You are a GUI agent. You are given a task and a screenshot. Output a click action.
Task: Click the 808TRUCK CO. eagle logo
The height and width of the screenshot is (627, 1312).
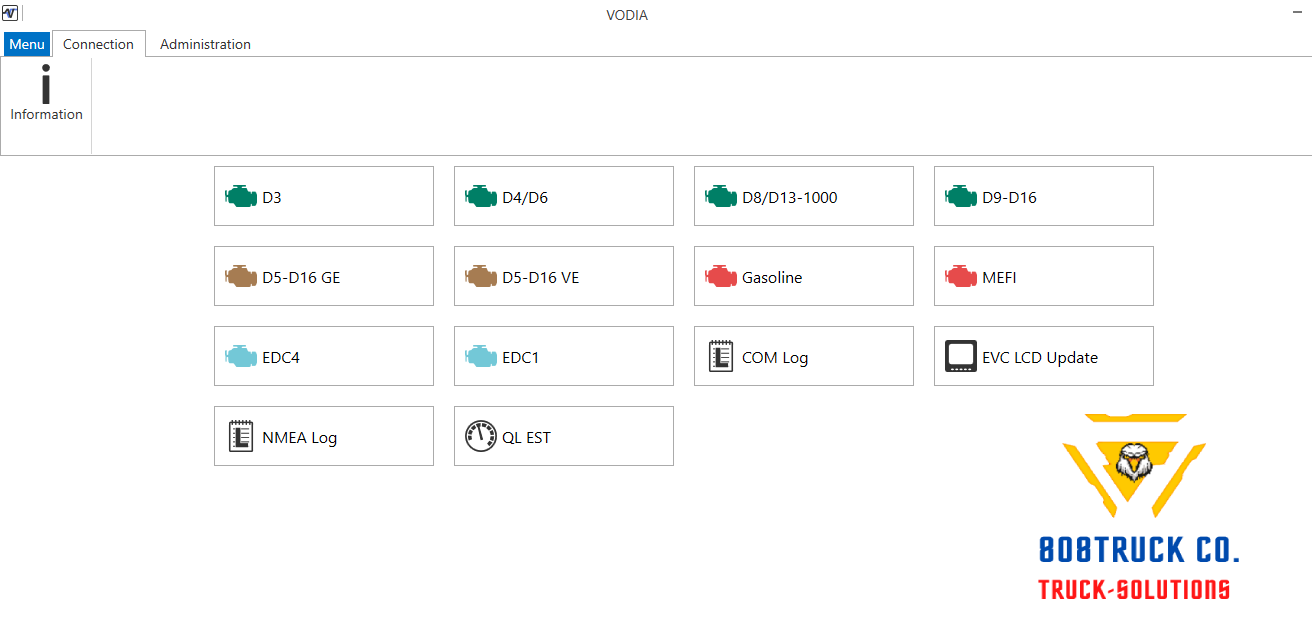pos(1133,462)
